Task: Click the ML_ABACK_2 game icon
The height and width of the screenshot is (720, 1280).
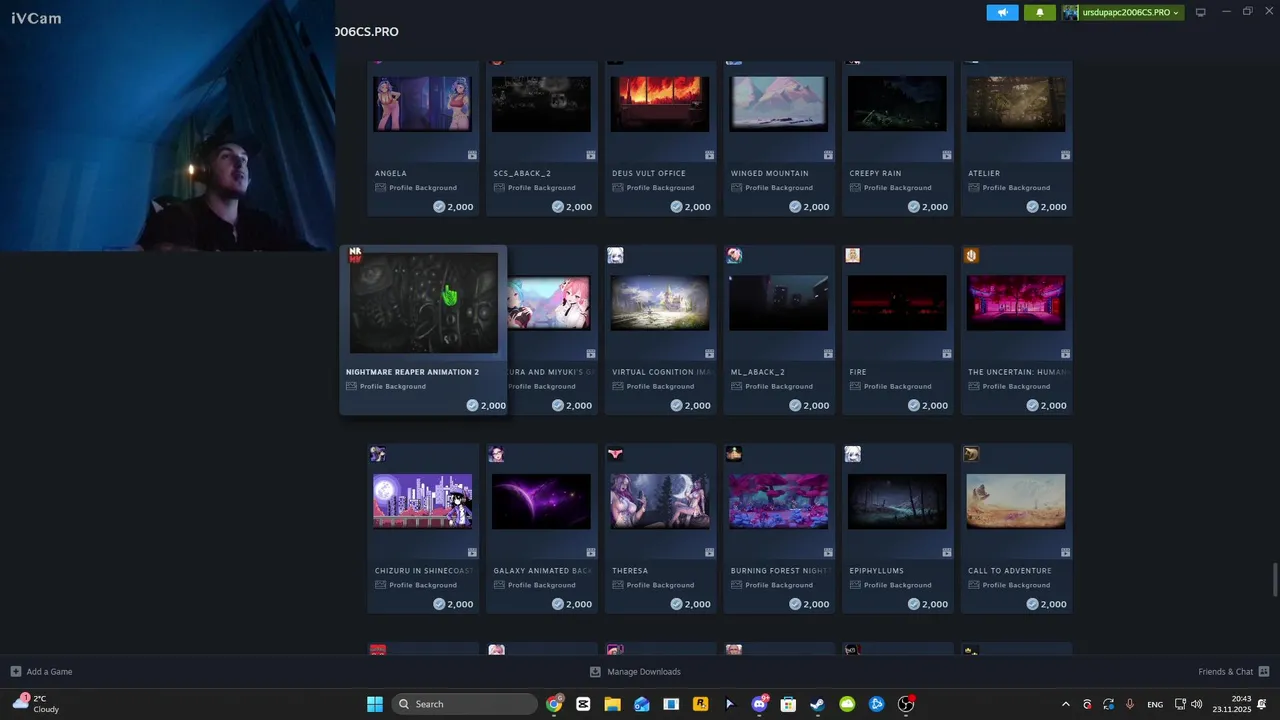Action: coord(734,256)
